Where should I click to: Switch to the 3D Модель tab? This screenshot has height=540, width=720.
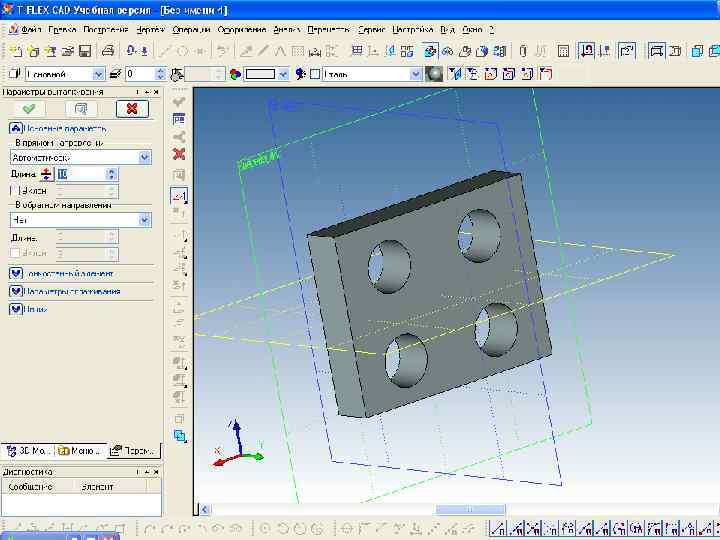(28, 451)
